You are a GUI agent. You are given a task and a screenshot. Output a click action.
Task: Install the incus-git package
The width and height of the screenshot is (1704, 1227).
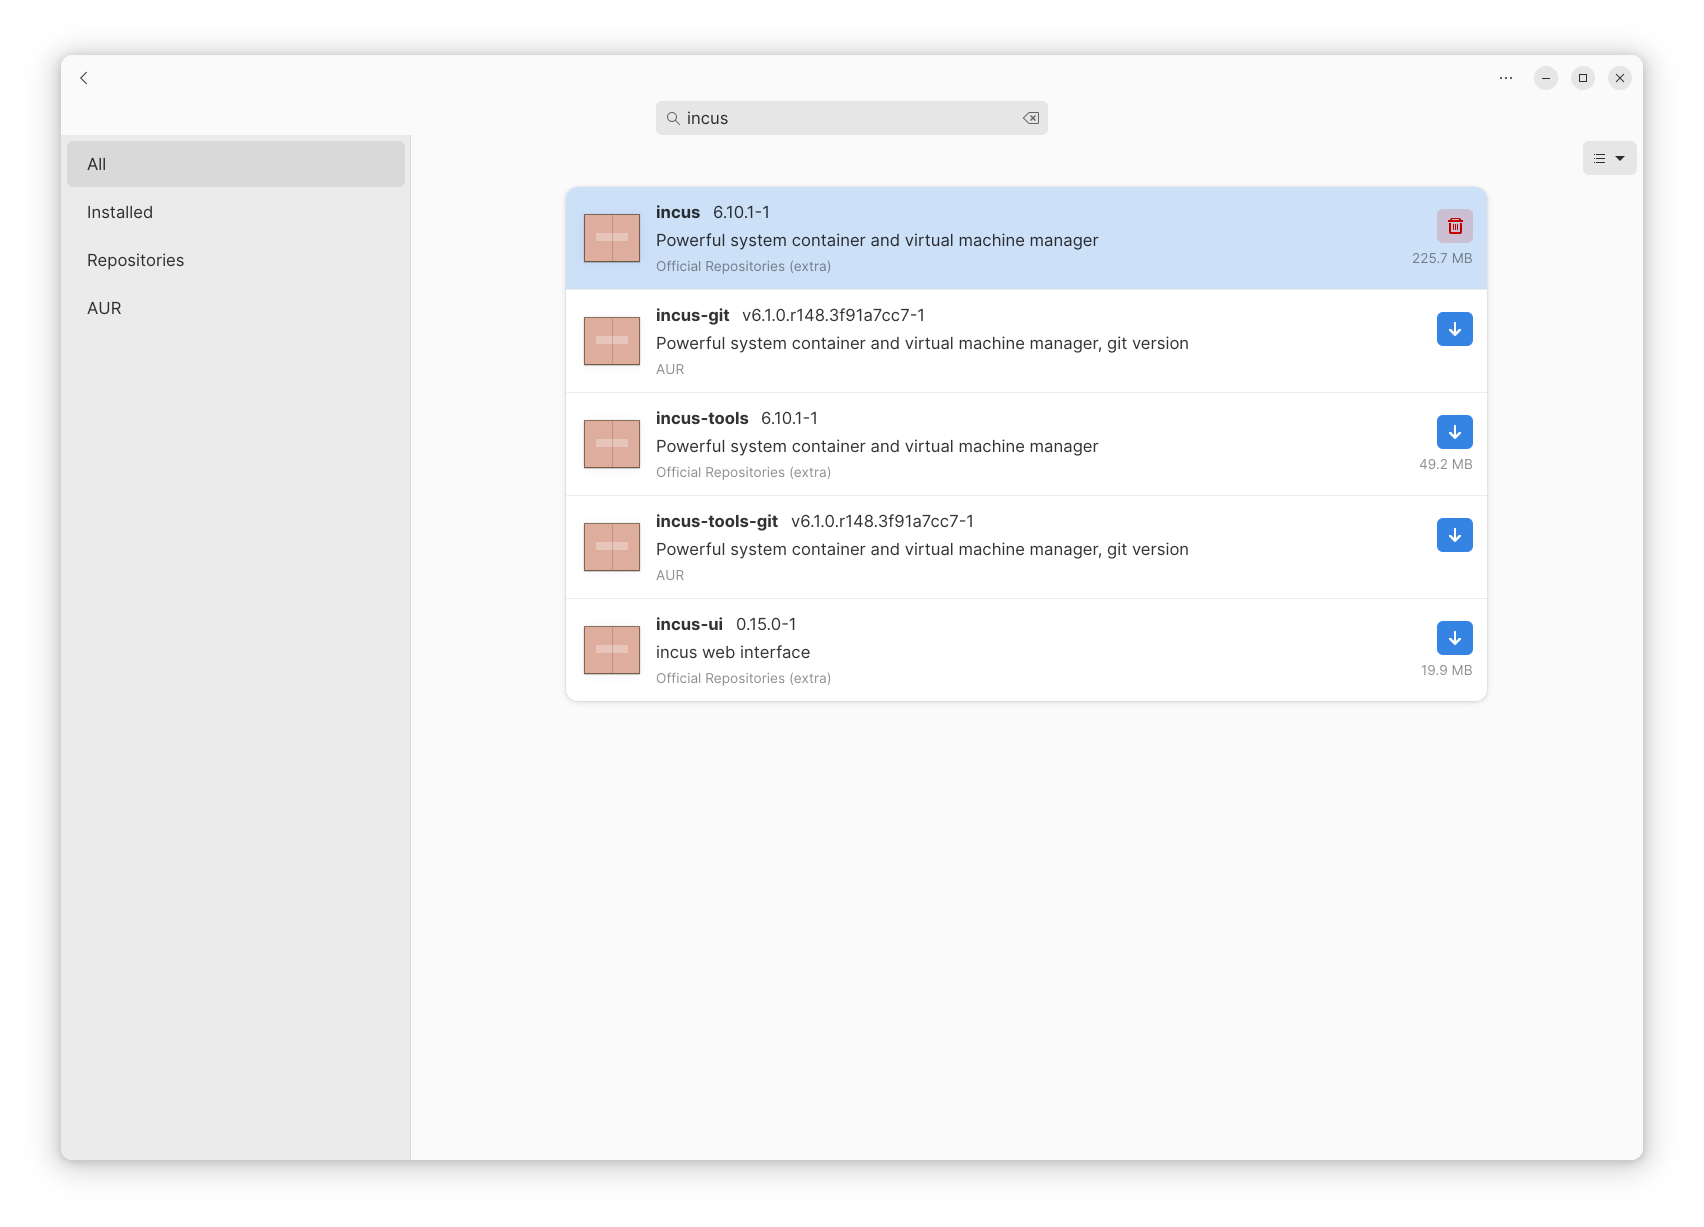[x=1455, y=329]
